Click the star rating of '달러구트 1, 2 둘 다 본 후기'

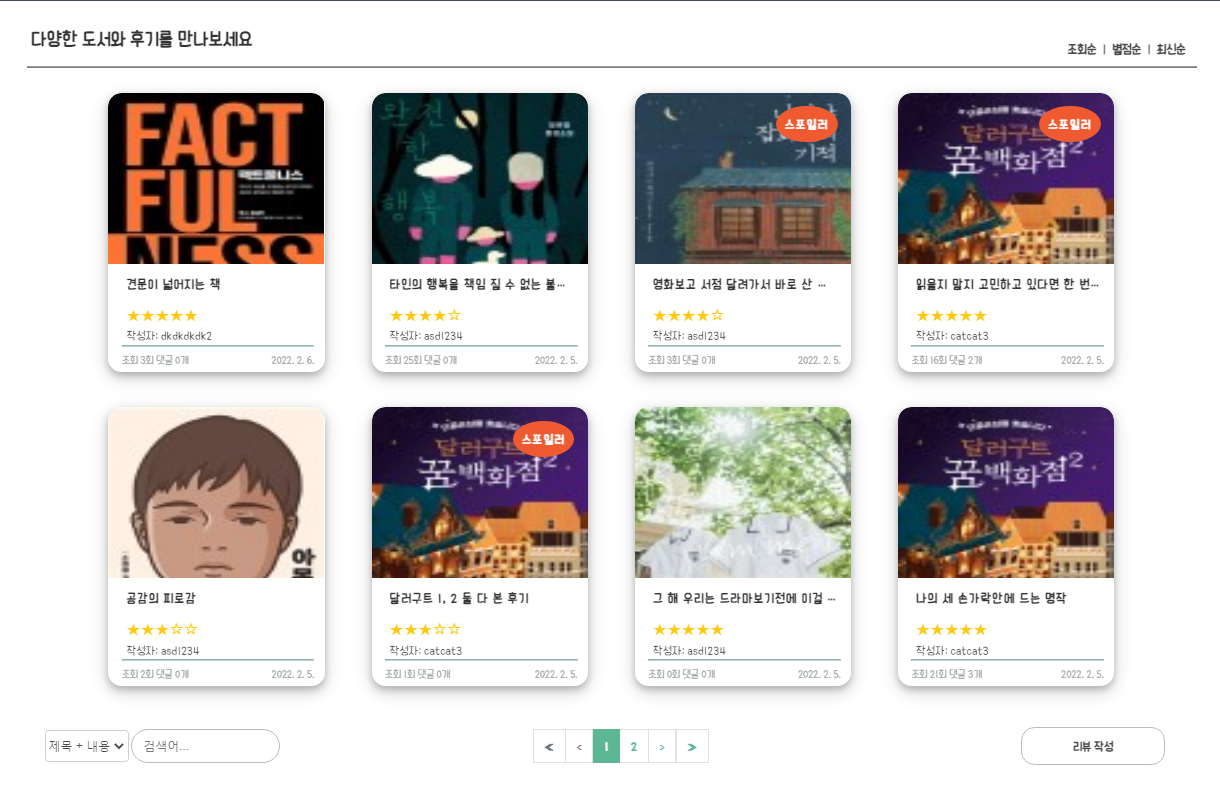tap(425, 629)
